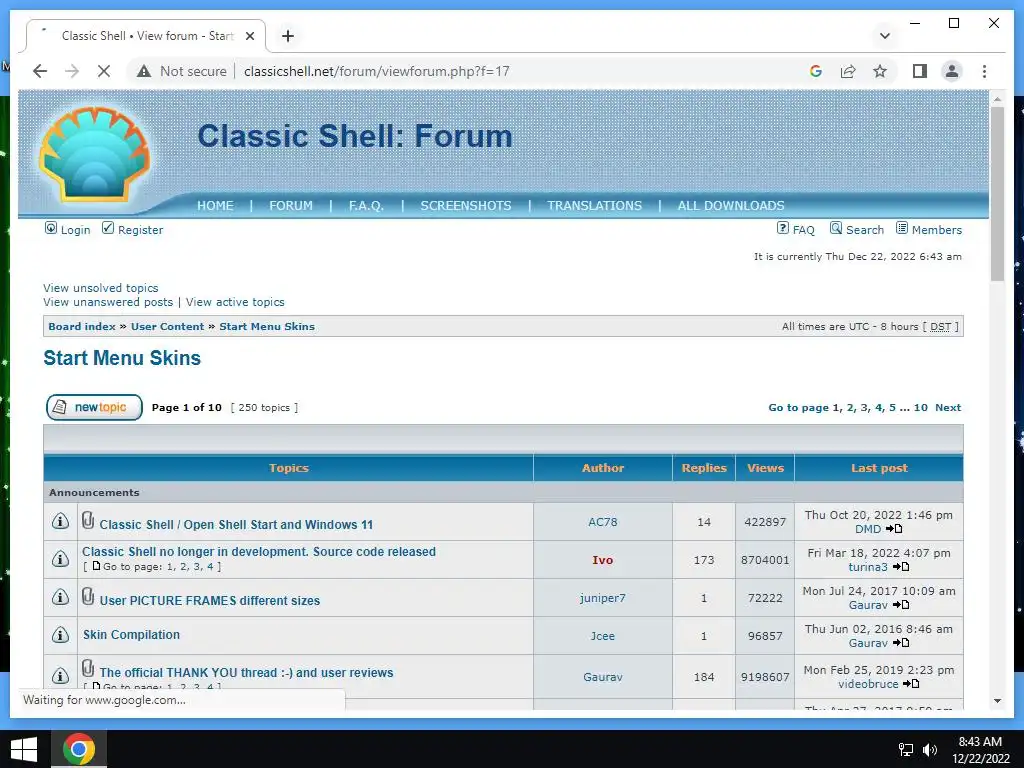Click View unanswered posts
The width and height of the screenshot is (1024, 768).
tap(108, 302)
